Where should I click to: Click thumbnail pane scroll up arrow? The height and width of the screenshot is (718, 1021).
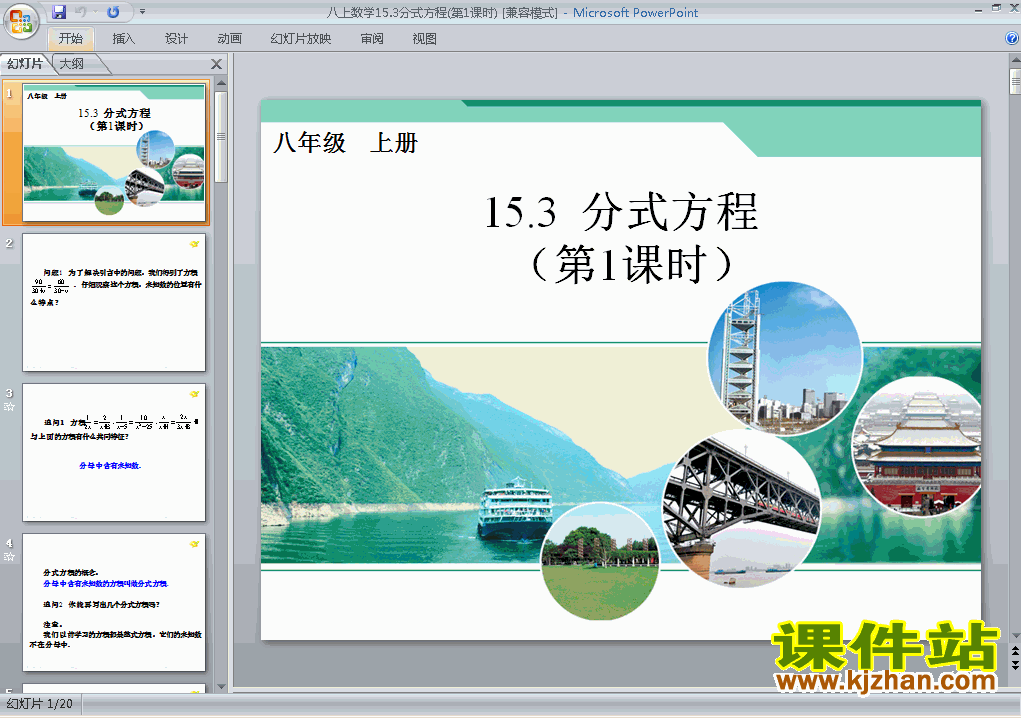coord(221,83)
